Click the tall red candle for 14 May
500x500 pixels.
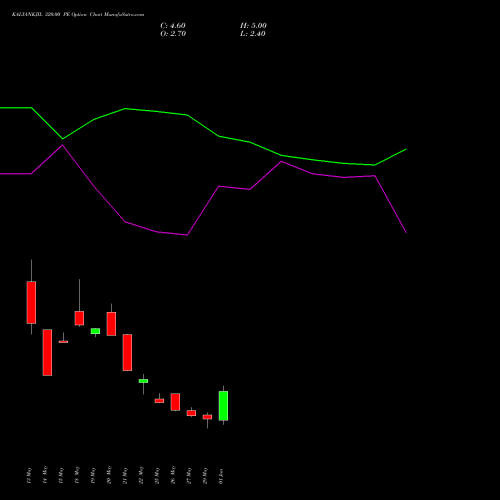(x=47, y=353)
